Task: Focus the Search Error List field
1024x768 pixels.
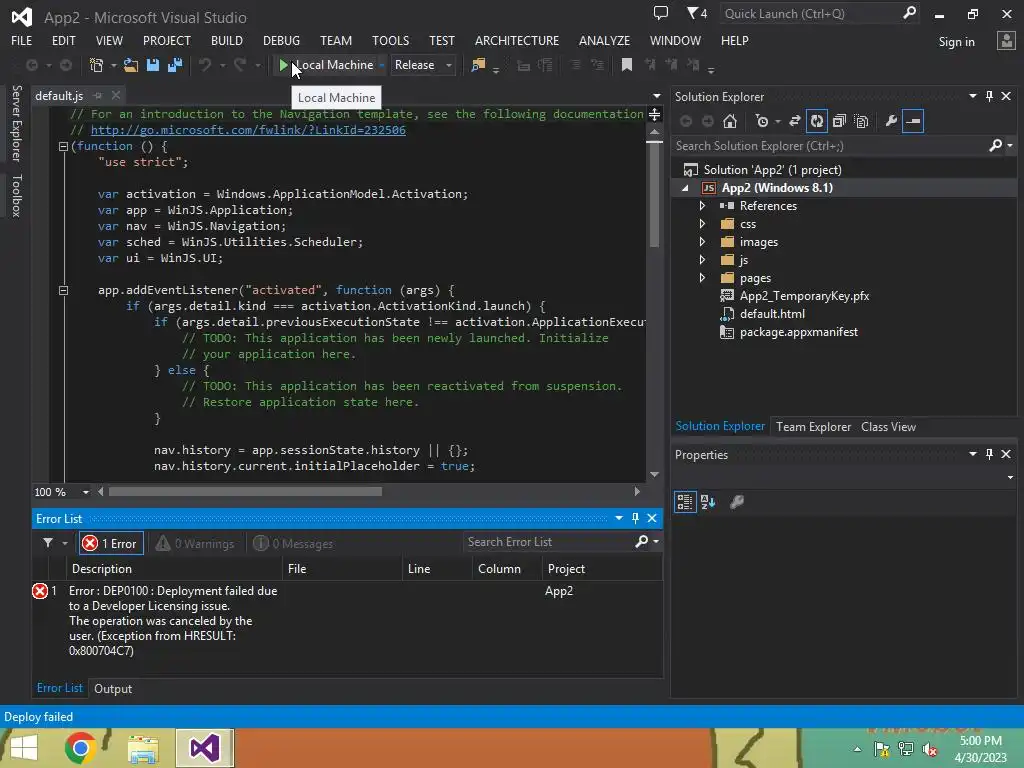Action: click(549, 542)
